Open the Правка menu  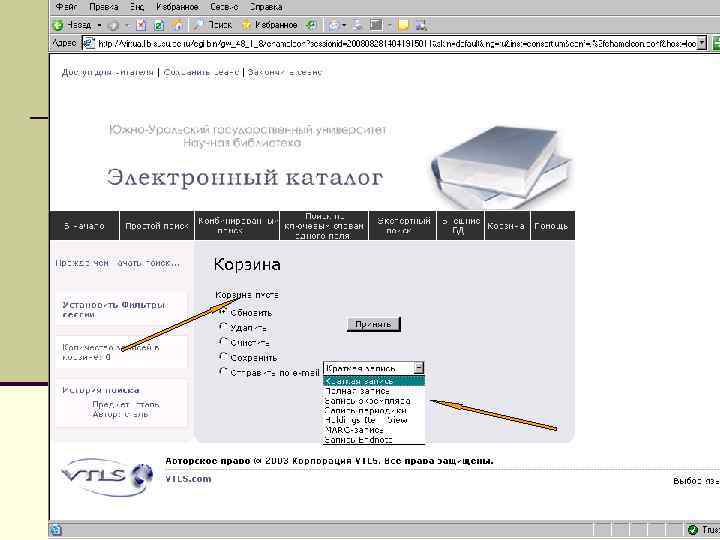pyautogui.click(x=104, y=7)
